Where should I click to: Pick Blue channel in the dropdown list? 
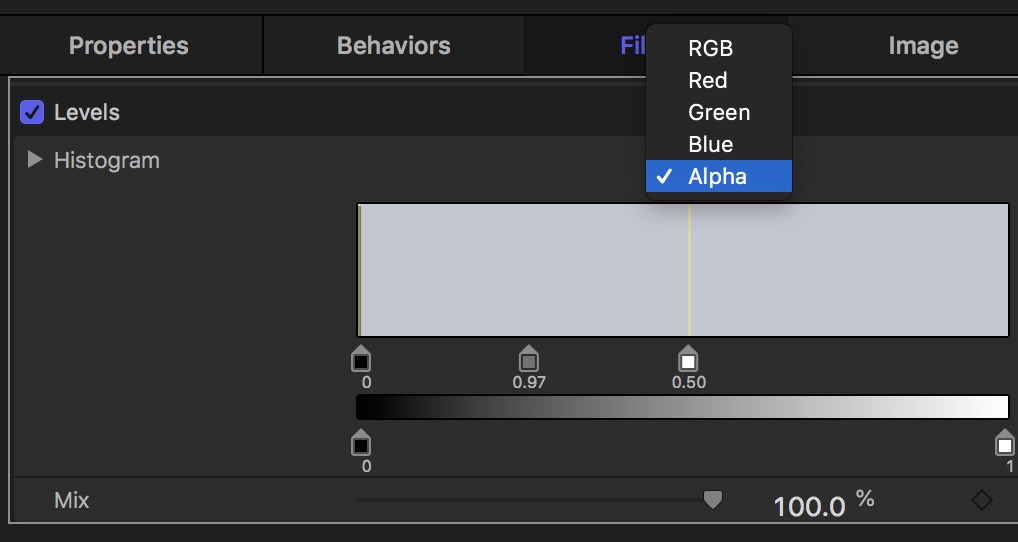point(711,144)
